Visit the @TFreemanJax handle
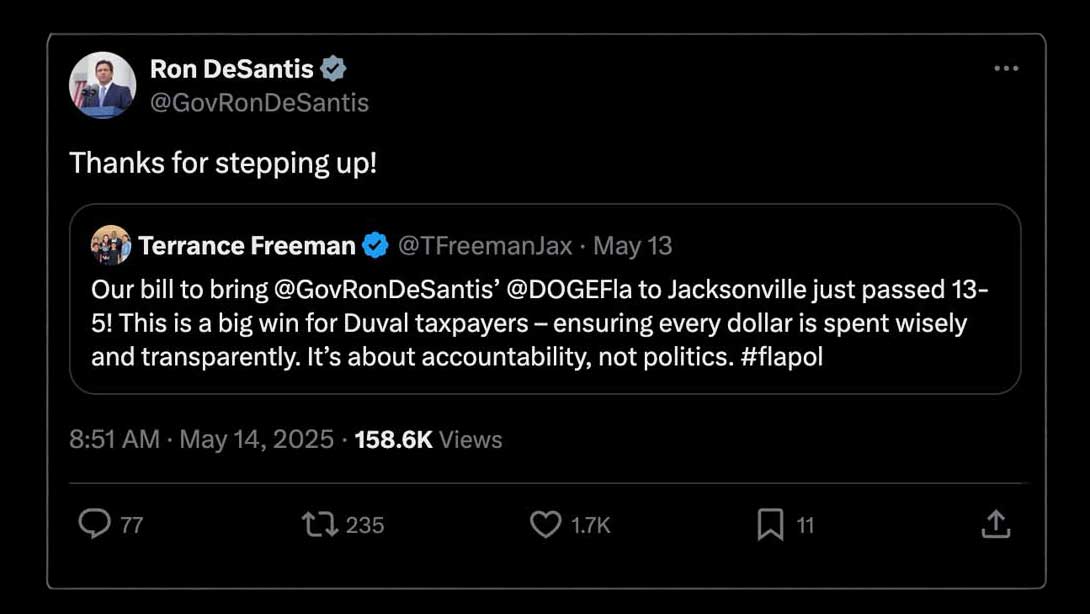Viewport: 1090px width, 614px height. pos(485,246)
